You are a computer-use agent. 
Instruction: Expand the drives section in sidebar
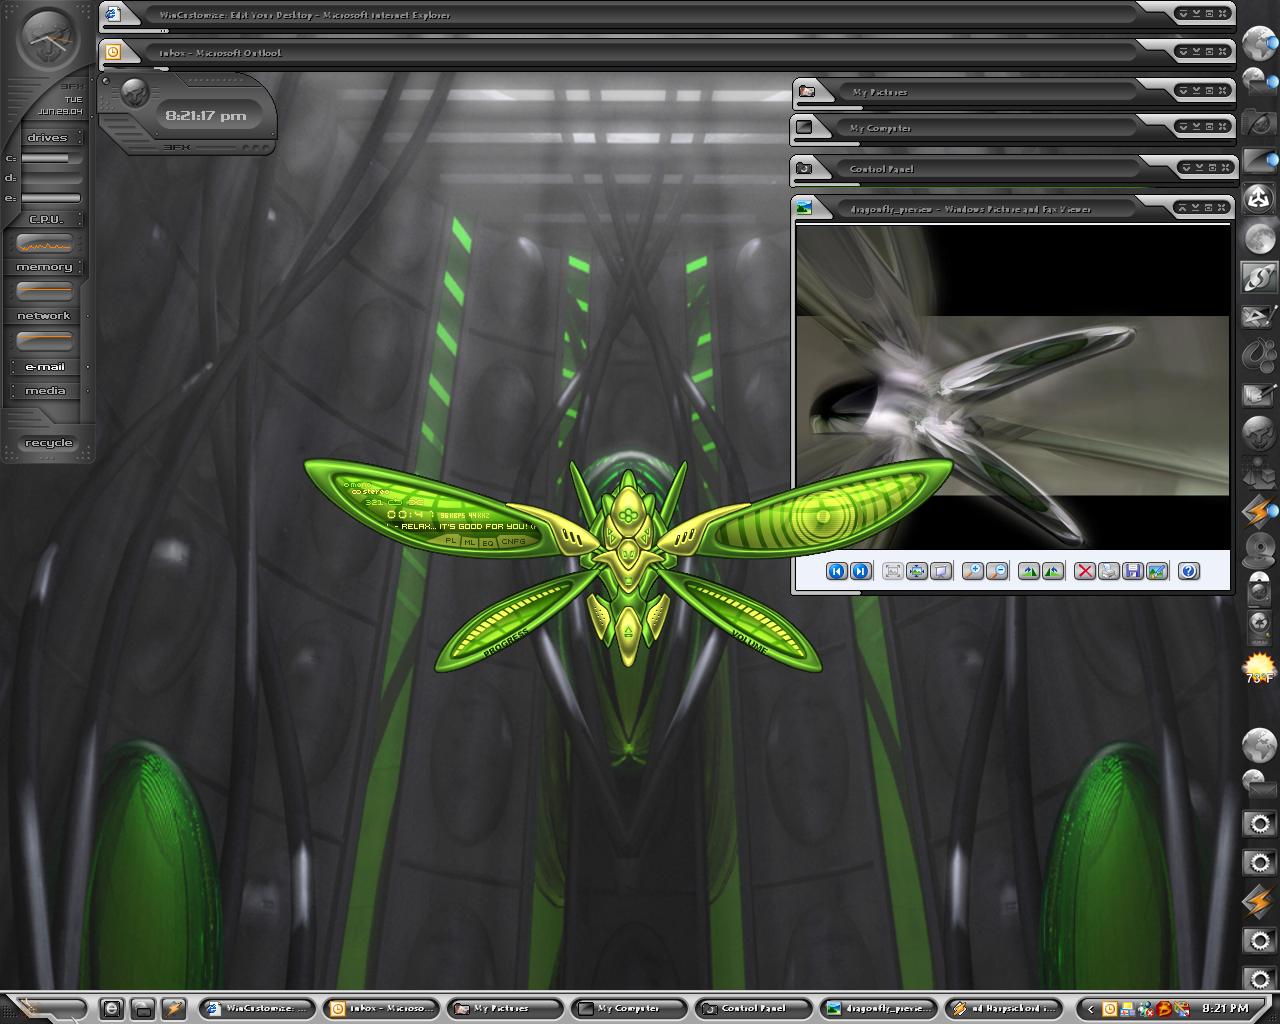[x=47, y=137]
